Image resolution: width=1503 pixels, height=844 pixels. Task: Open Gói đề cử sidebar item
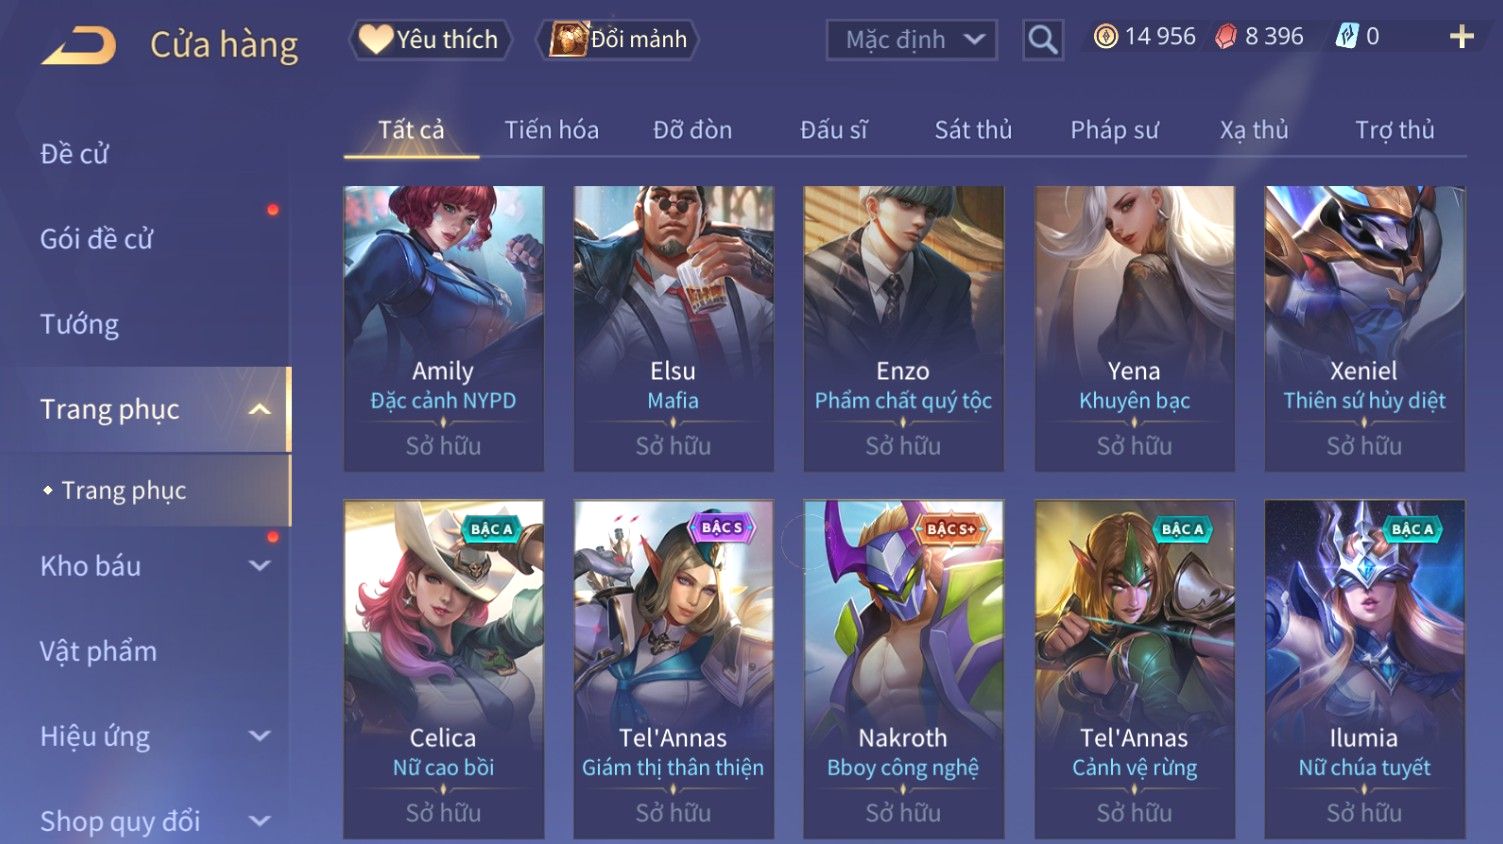click(97, 239)
